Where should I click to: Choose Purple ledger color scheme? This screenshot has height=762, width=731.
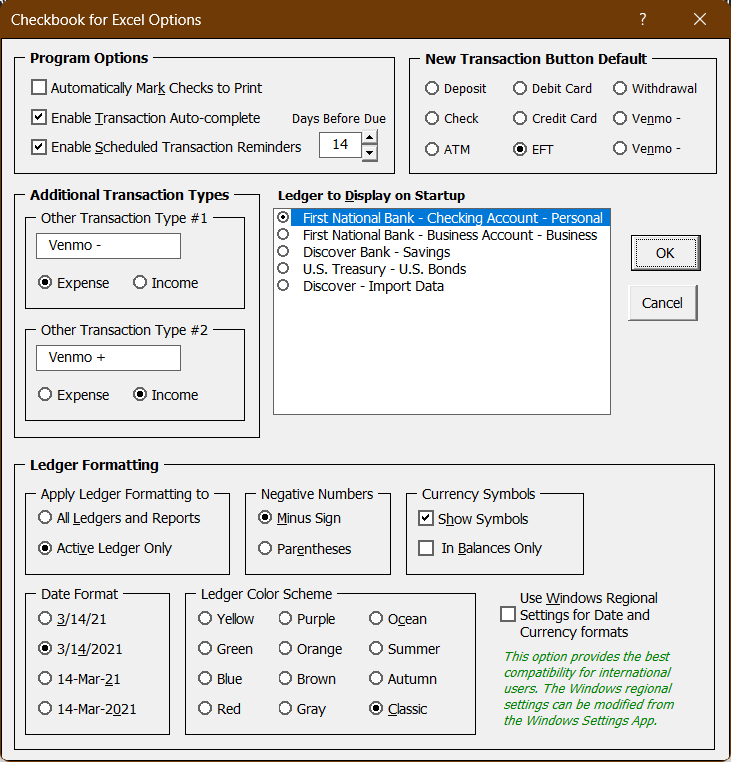pyautogui.click(x=285, y=618)
